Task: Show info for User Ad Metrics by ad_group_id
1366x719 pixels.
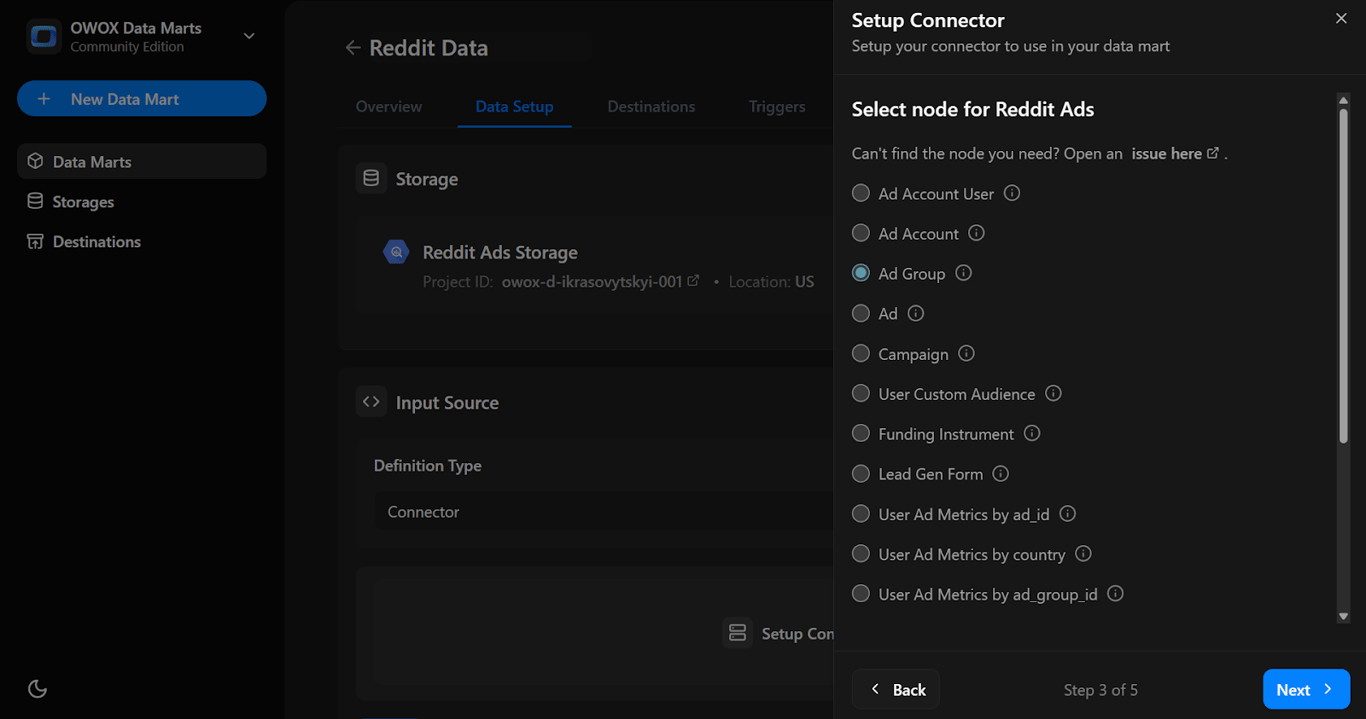Action: tap(1115, 593)
